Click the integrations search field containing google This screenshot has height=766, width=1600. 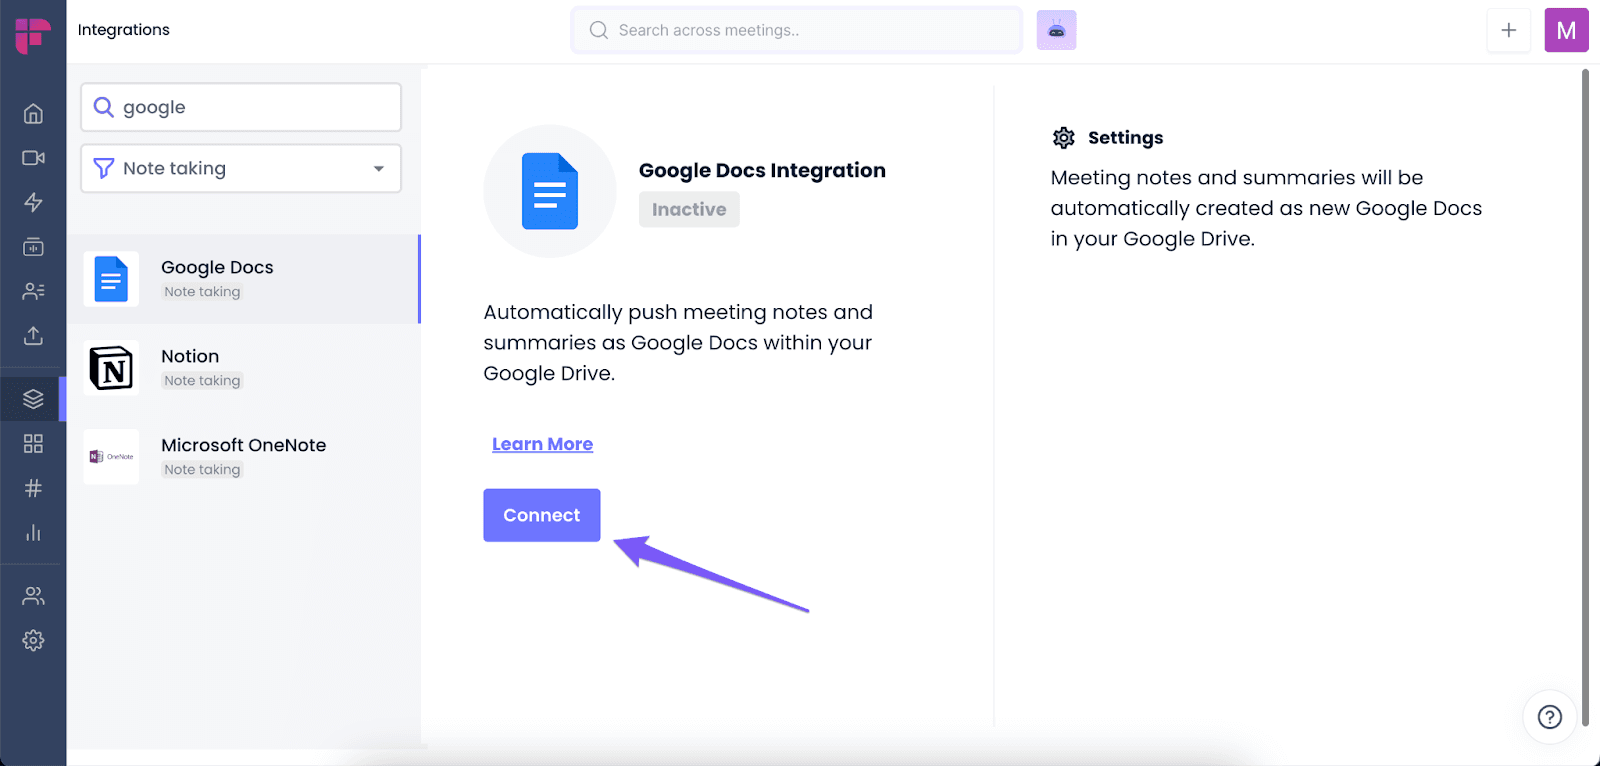[241, 107]
